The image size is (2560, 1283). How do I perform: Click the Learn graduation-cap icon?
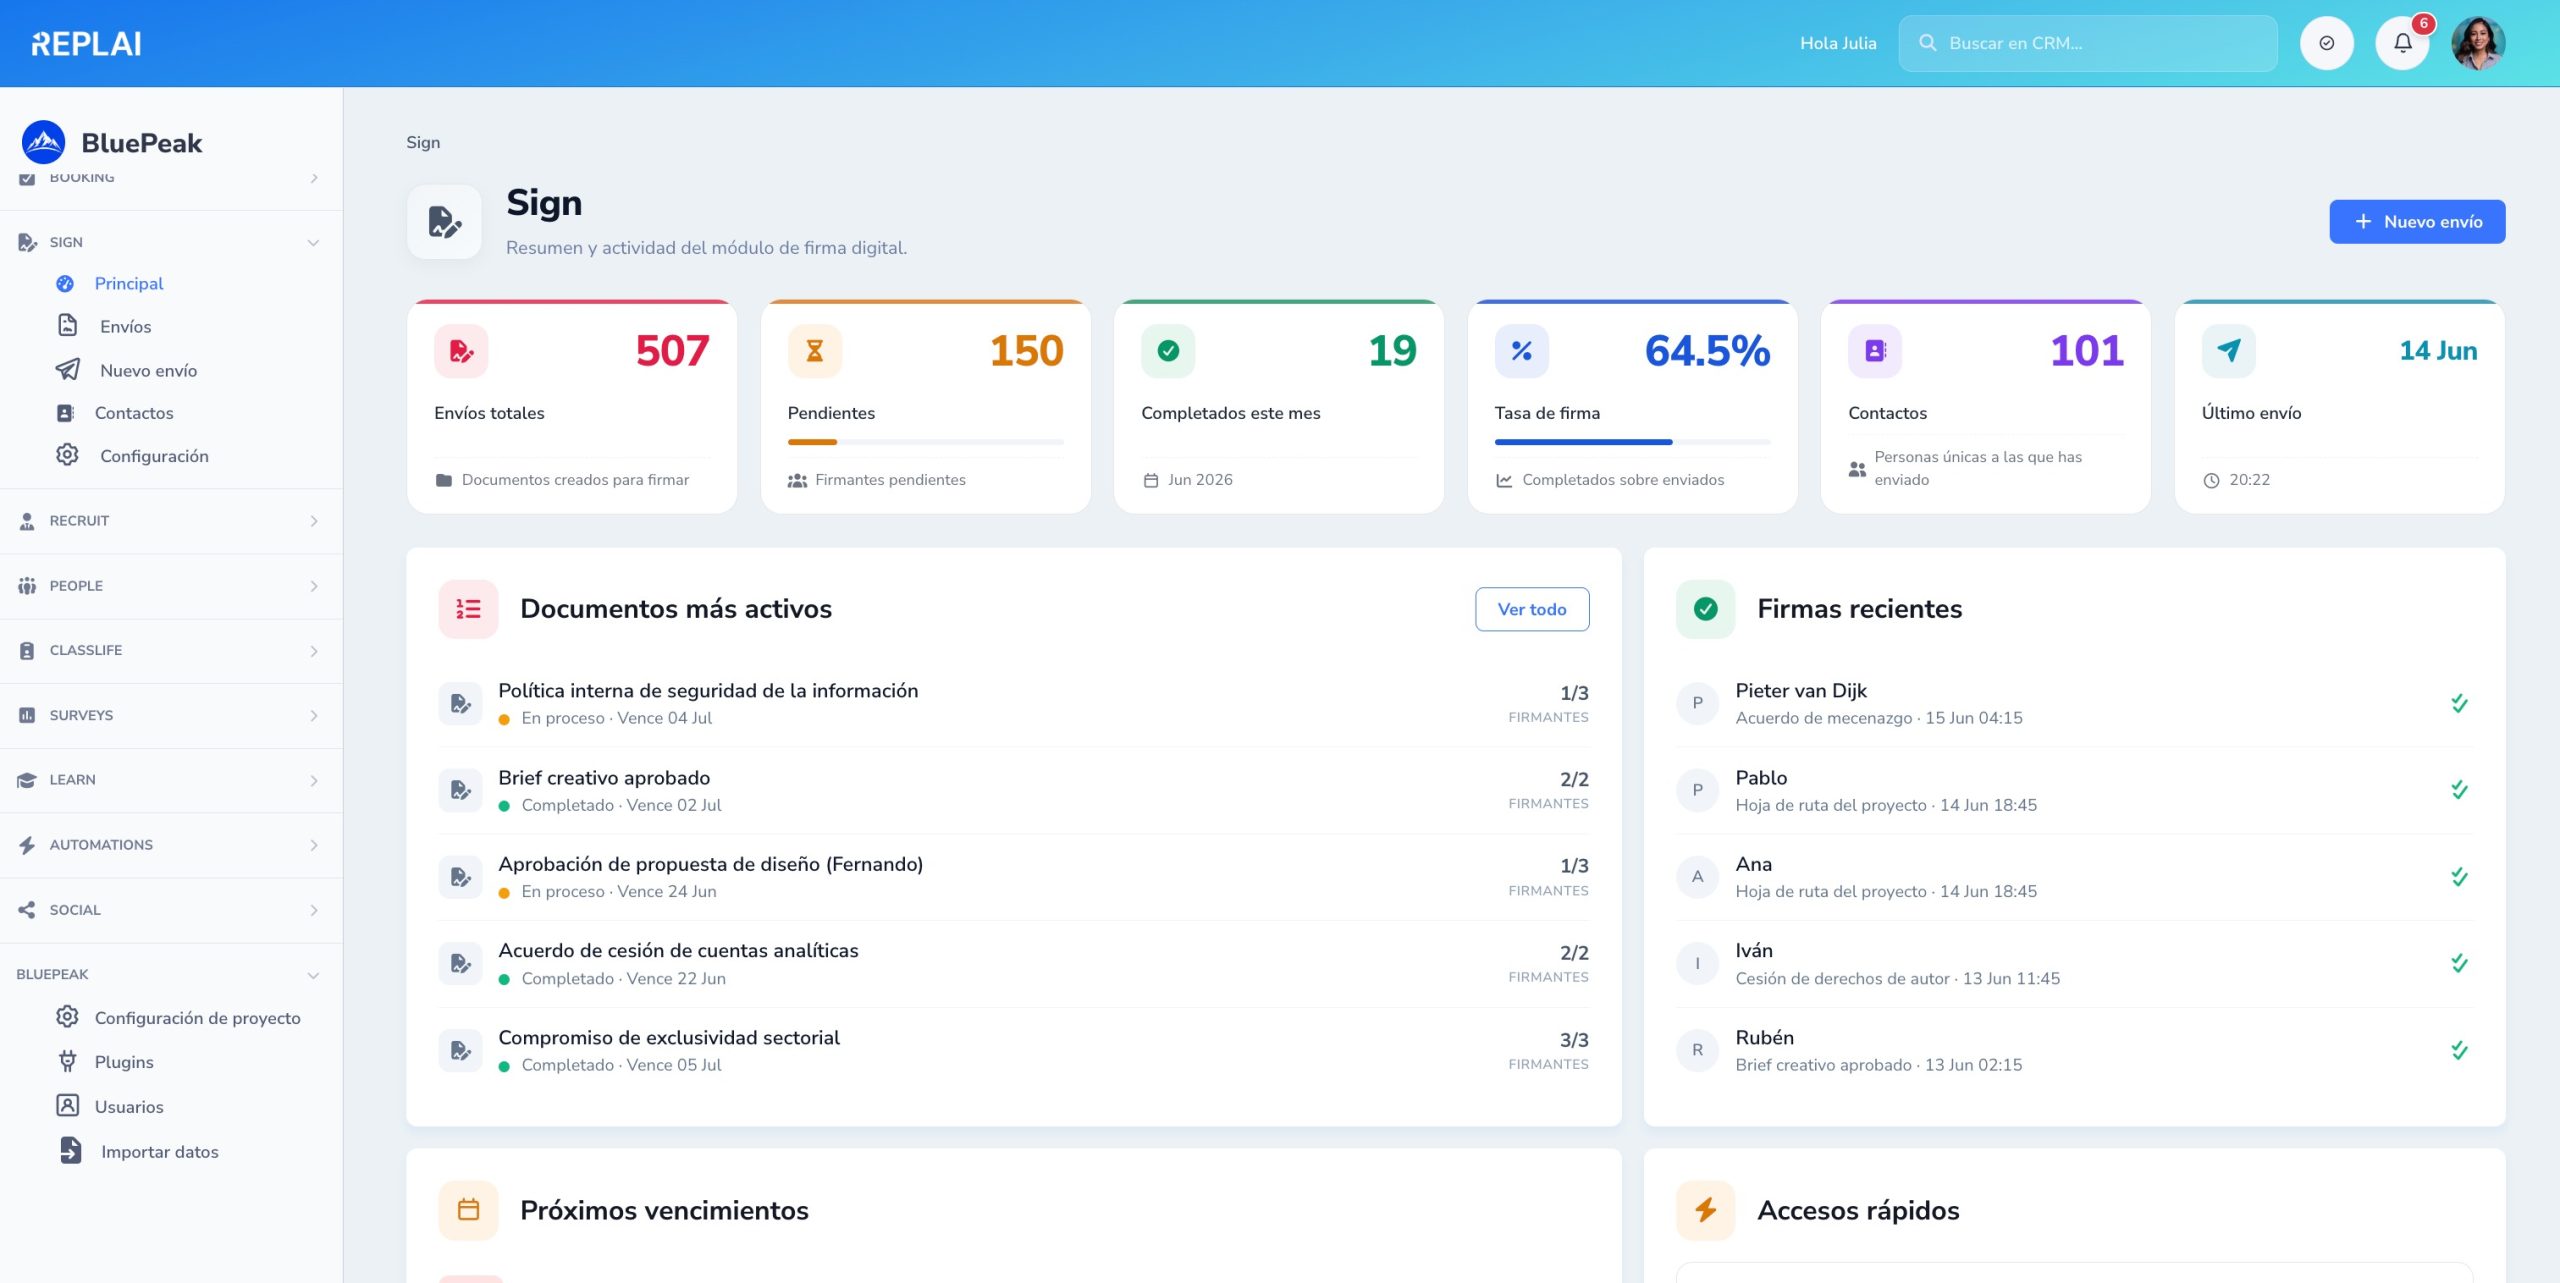27,780
